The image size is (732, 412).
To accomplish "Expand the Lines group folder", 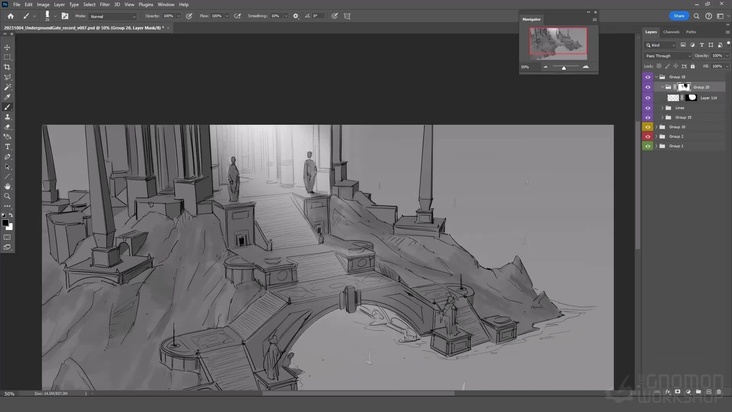I will pyautogui.click(x=663, y=108).
